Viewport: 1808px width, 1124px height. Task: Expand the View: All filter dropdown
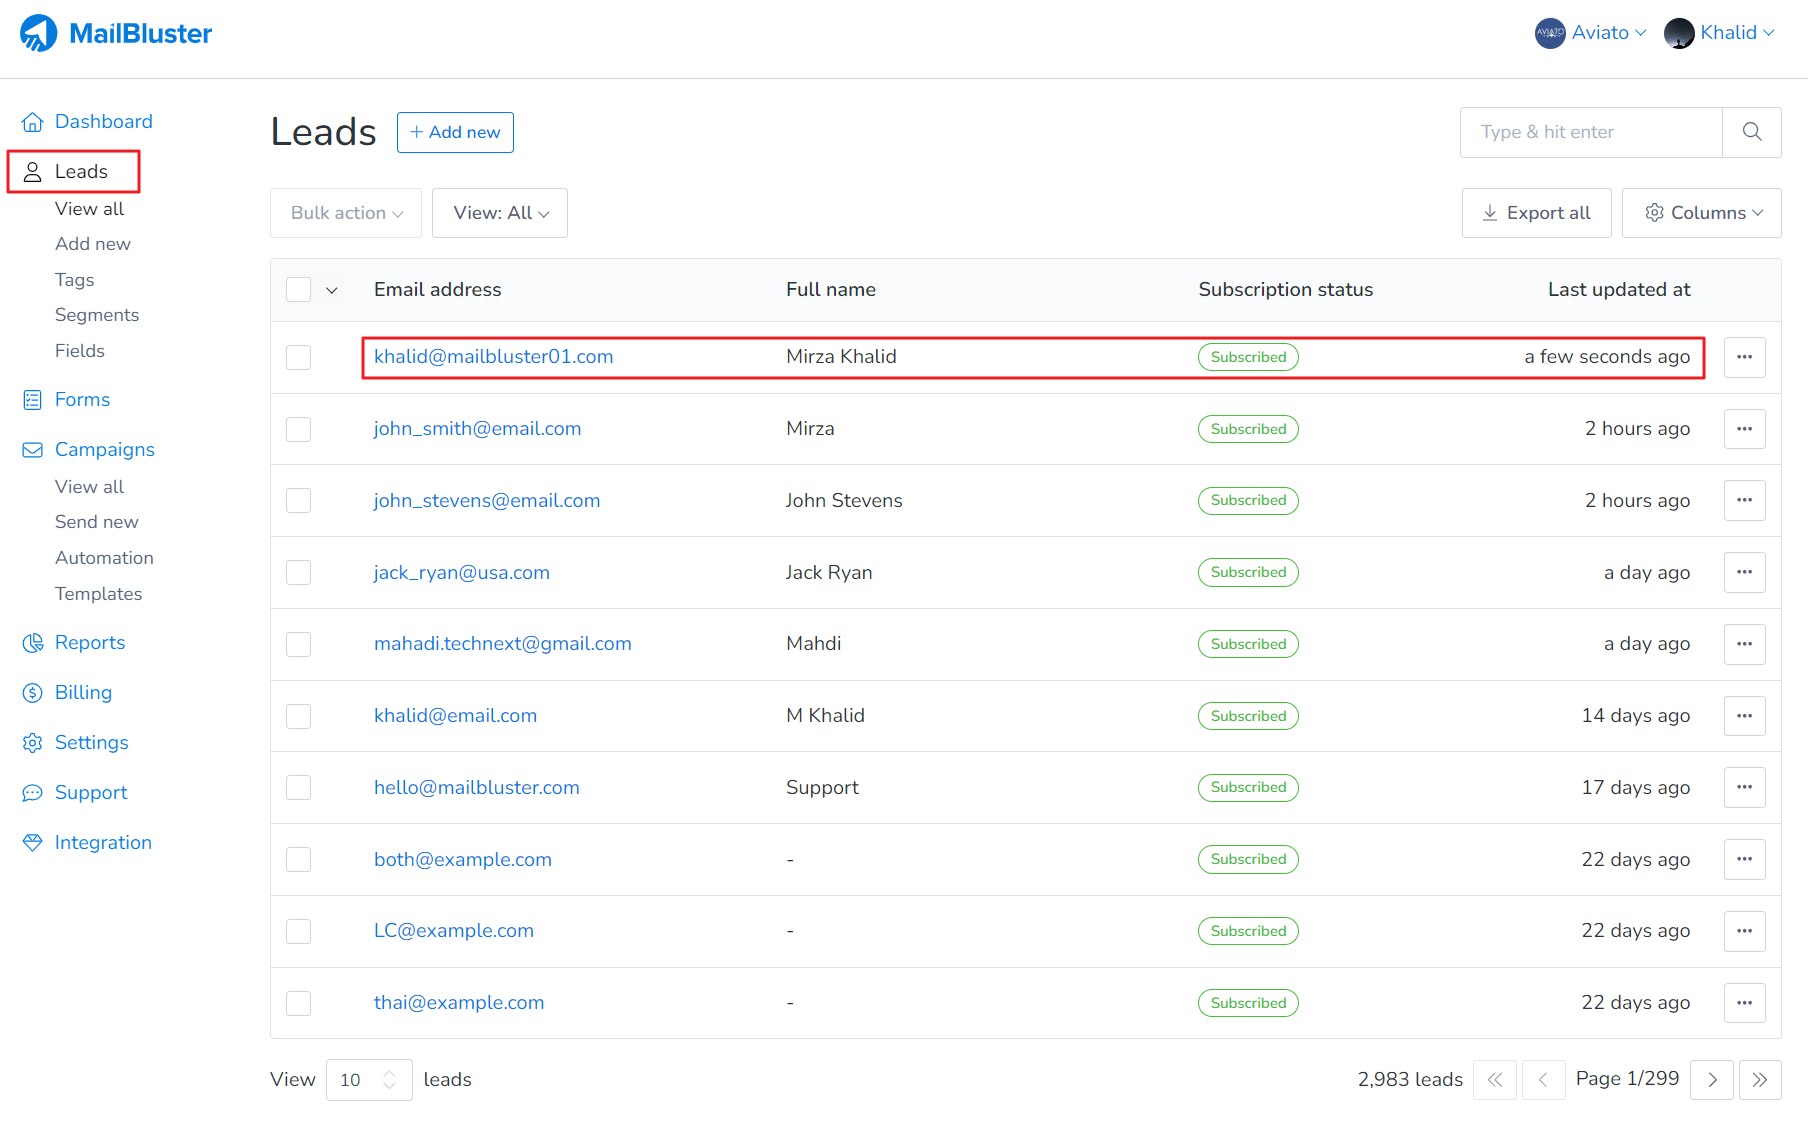[x=500, y=213]
